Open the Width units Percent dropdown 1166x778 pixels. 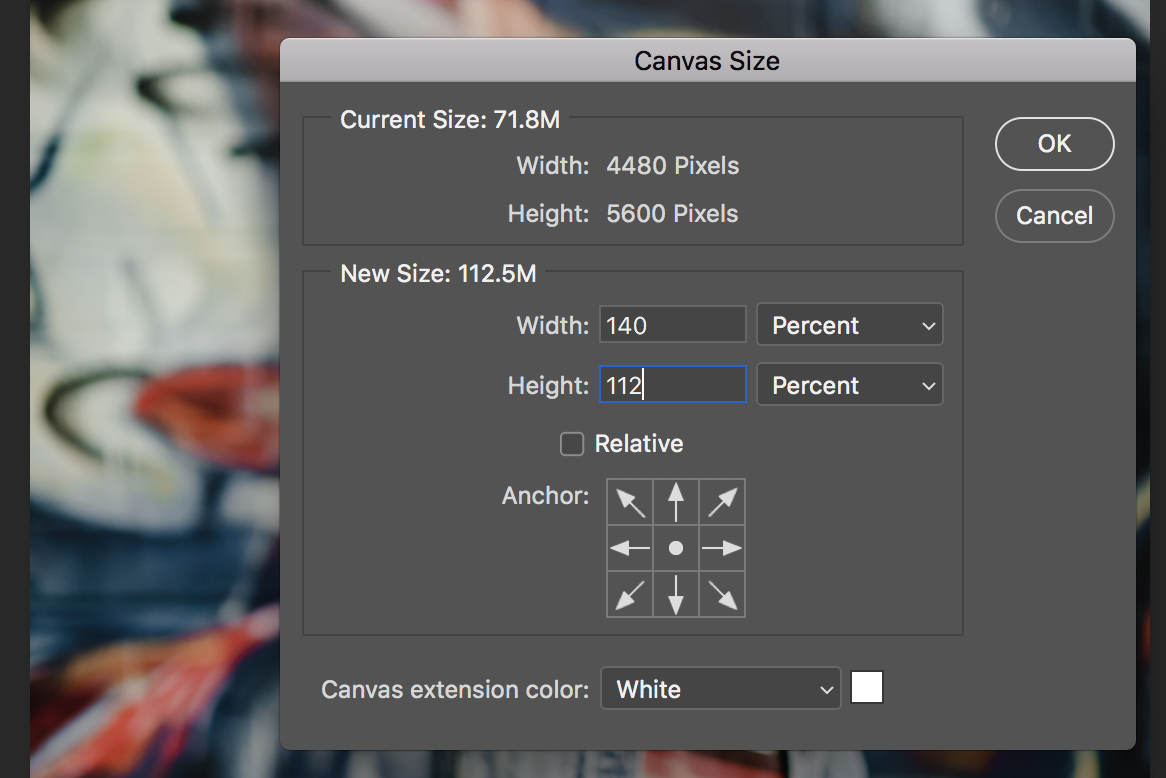849,324
